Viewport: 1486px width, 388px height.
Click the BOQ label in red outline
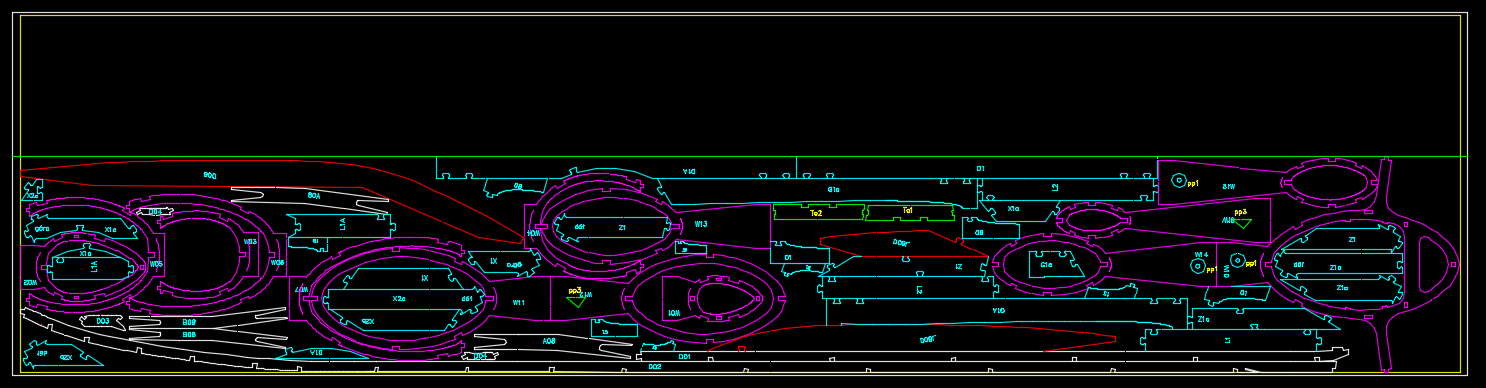[x=210, y=175]
